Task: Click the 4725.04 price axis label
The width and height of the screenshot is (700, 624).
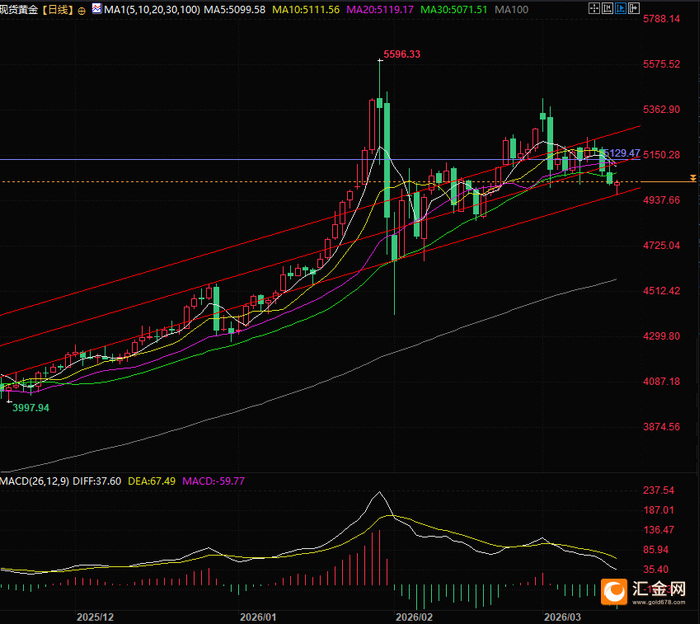Action: tap(661, 245)
